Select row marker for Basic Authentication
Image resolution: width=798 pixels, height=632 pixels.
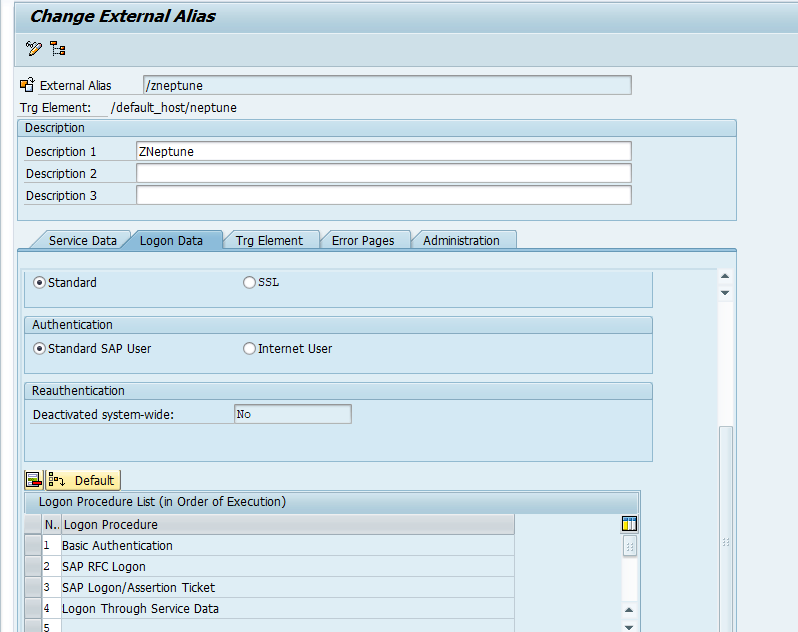(33, 545)
